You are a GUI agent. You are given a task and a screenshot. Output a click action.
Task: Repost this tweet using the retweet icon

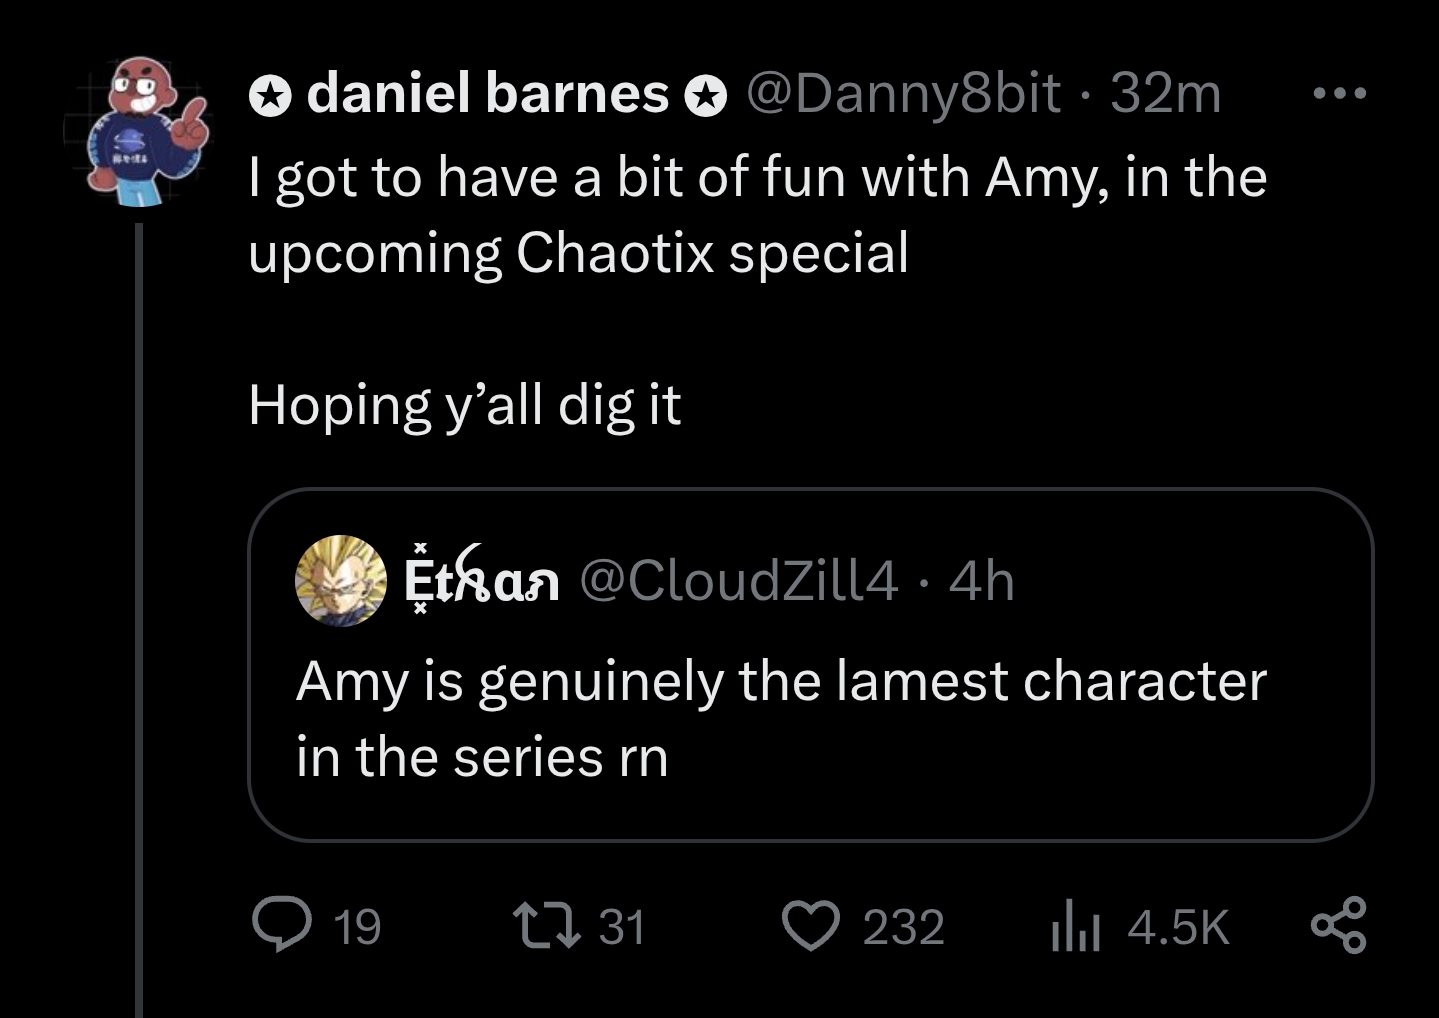[x=544, y=925]
